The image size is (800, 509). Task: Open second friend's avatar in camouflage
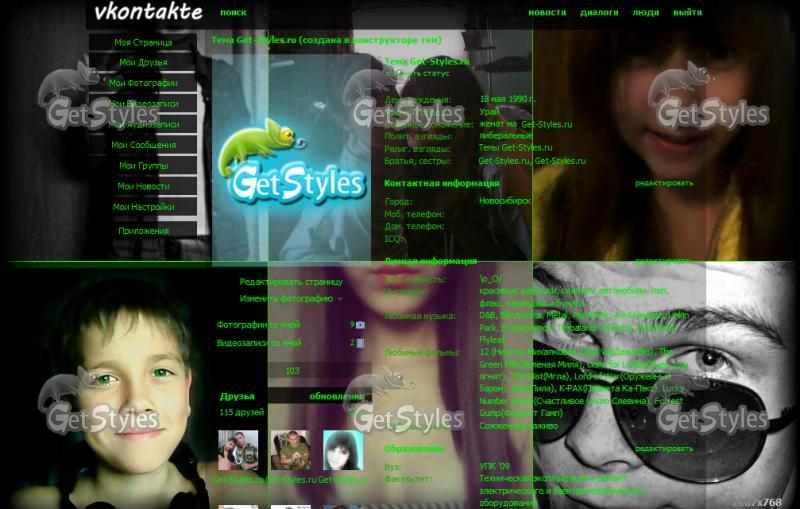(x=290, y=451)
